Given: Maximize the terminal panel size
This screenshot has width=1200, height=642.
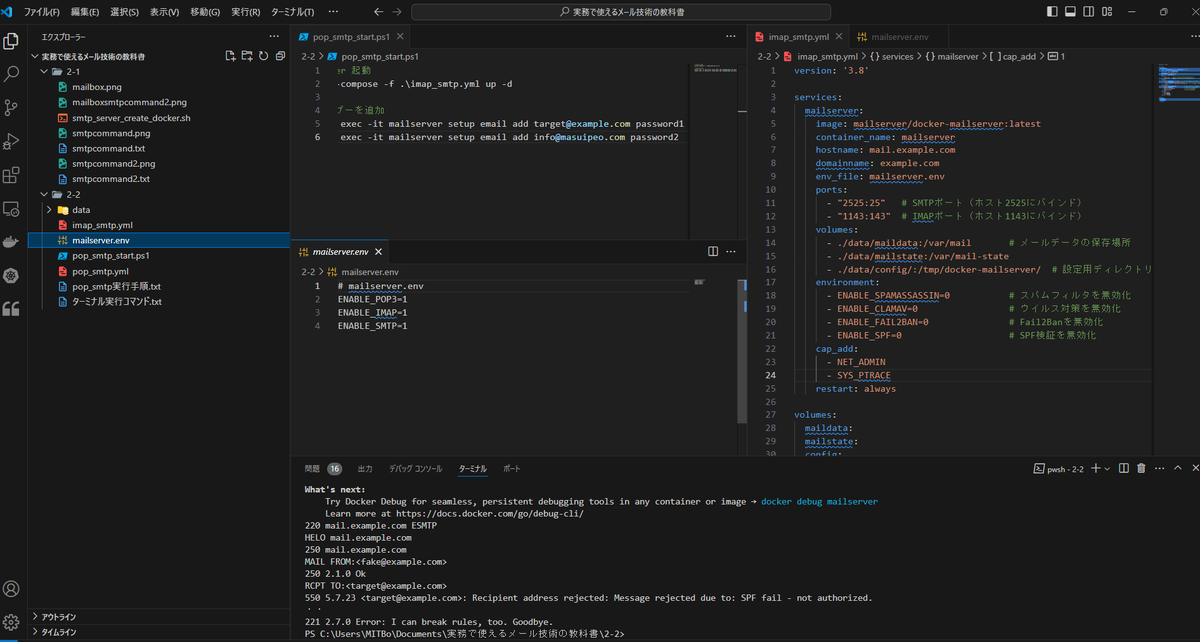Looking at the screenshot, I should tap(1177, 468).
